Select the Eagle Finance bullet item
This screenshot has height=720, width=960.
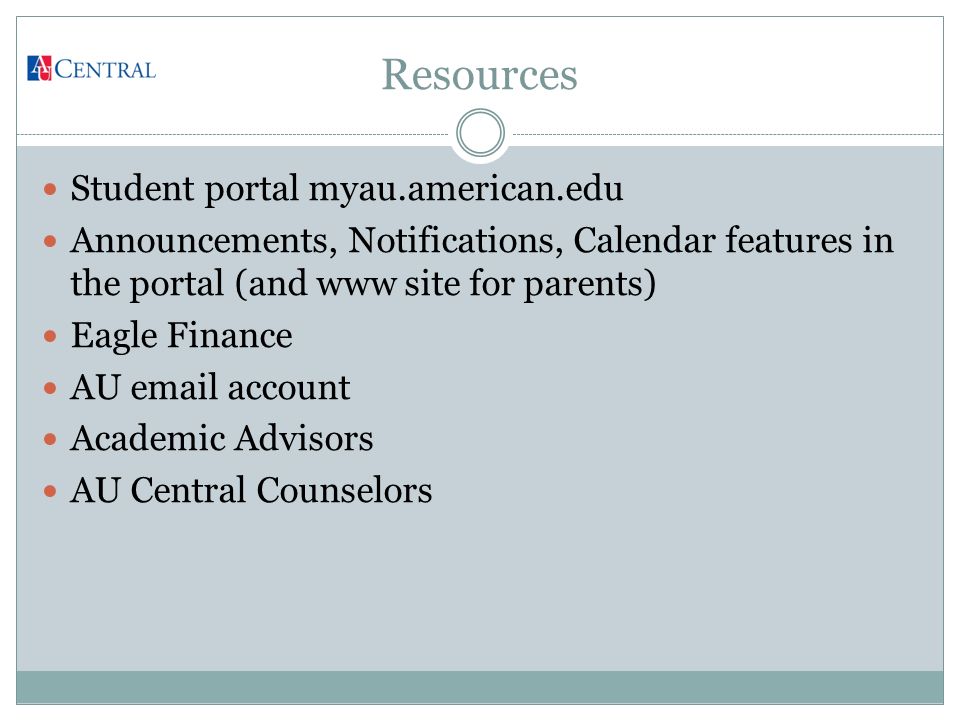[x=181, y=336]
